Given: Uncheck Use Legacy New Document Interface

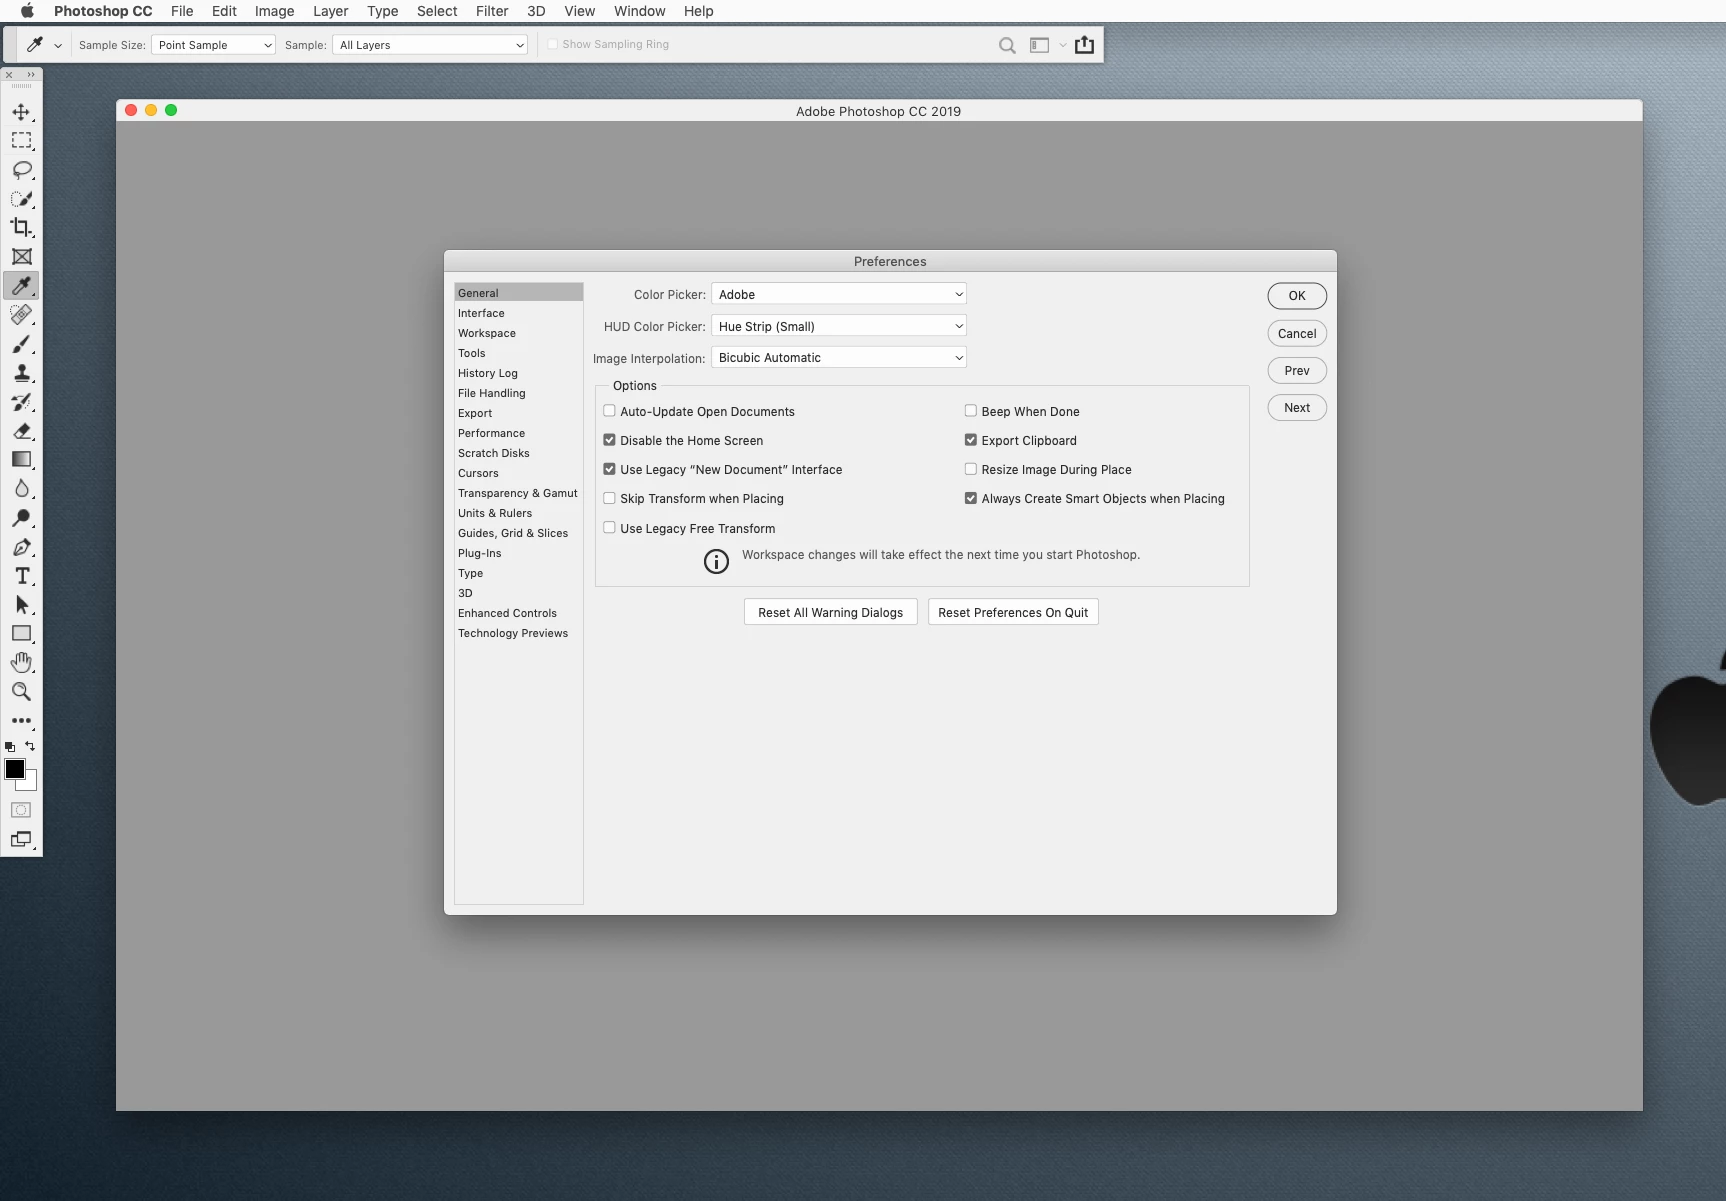Looking at the screenshot, I should point(609,469).
